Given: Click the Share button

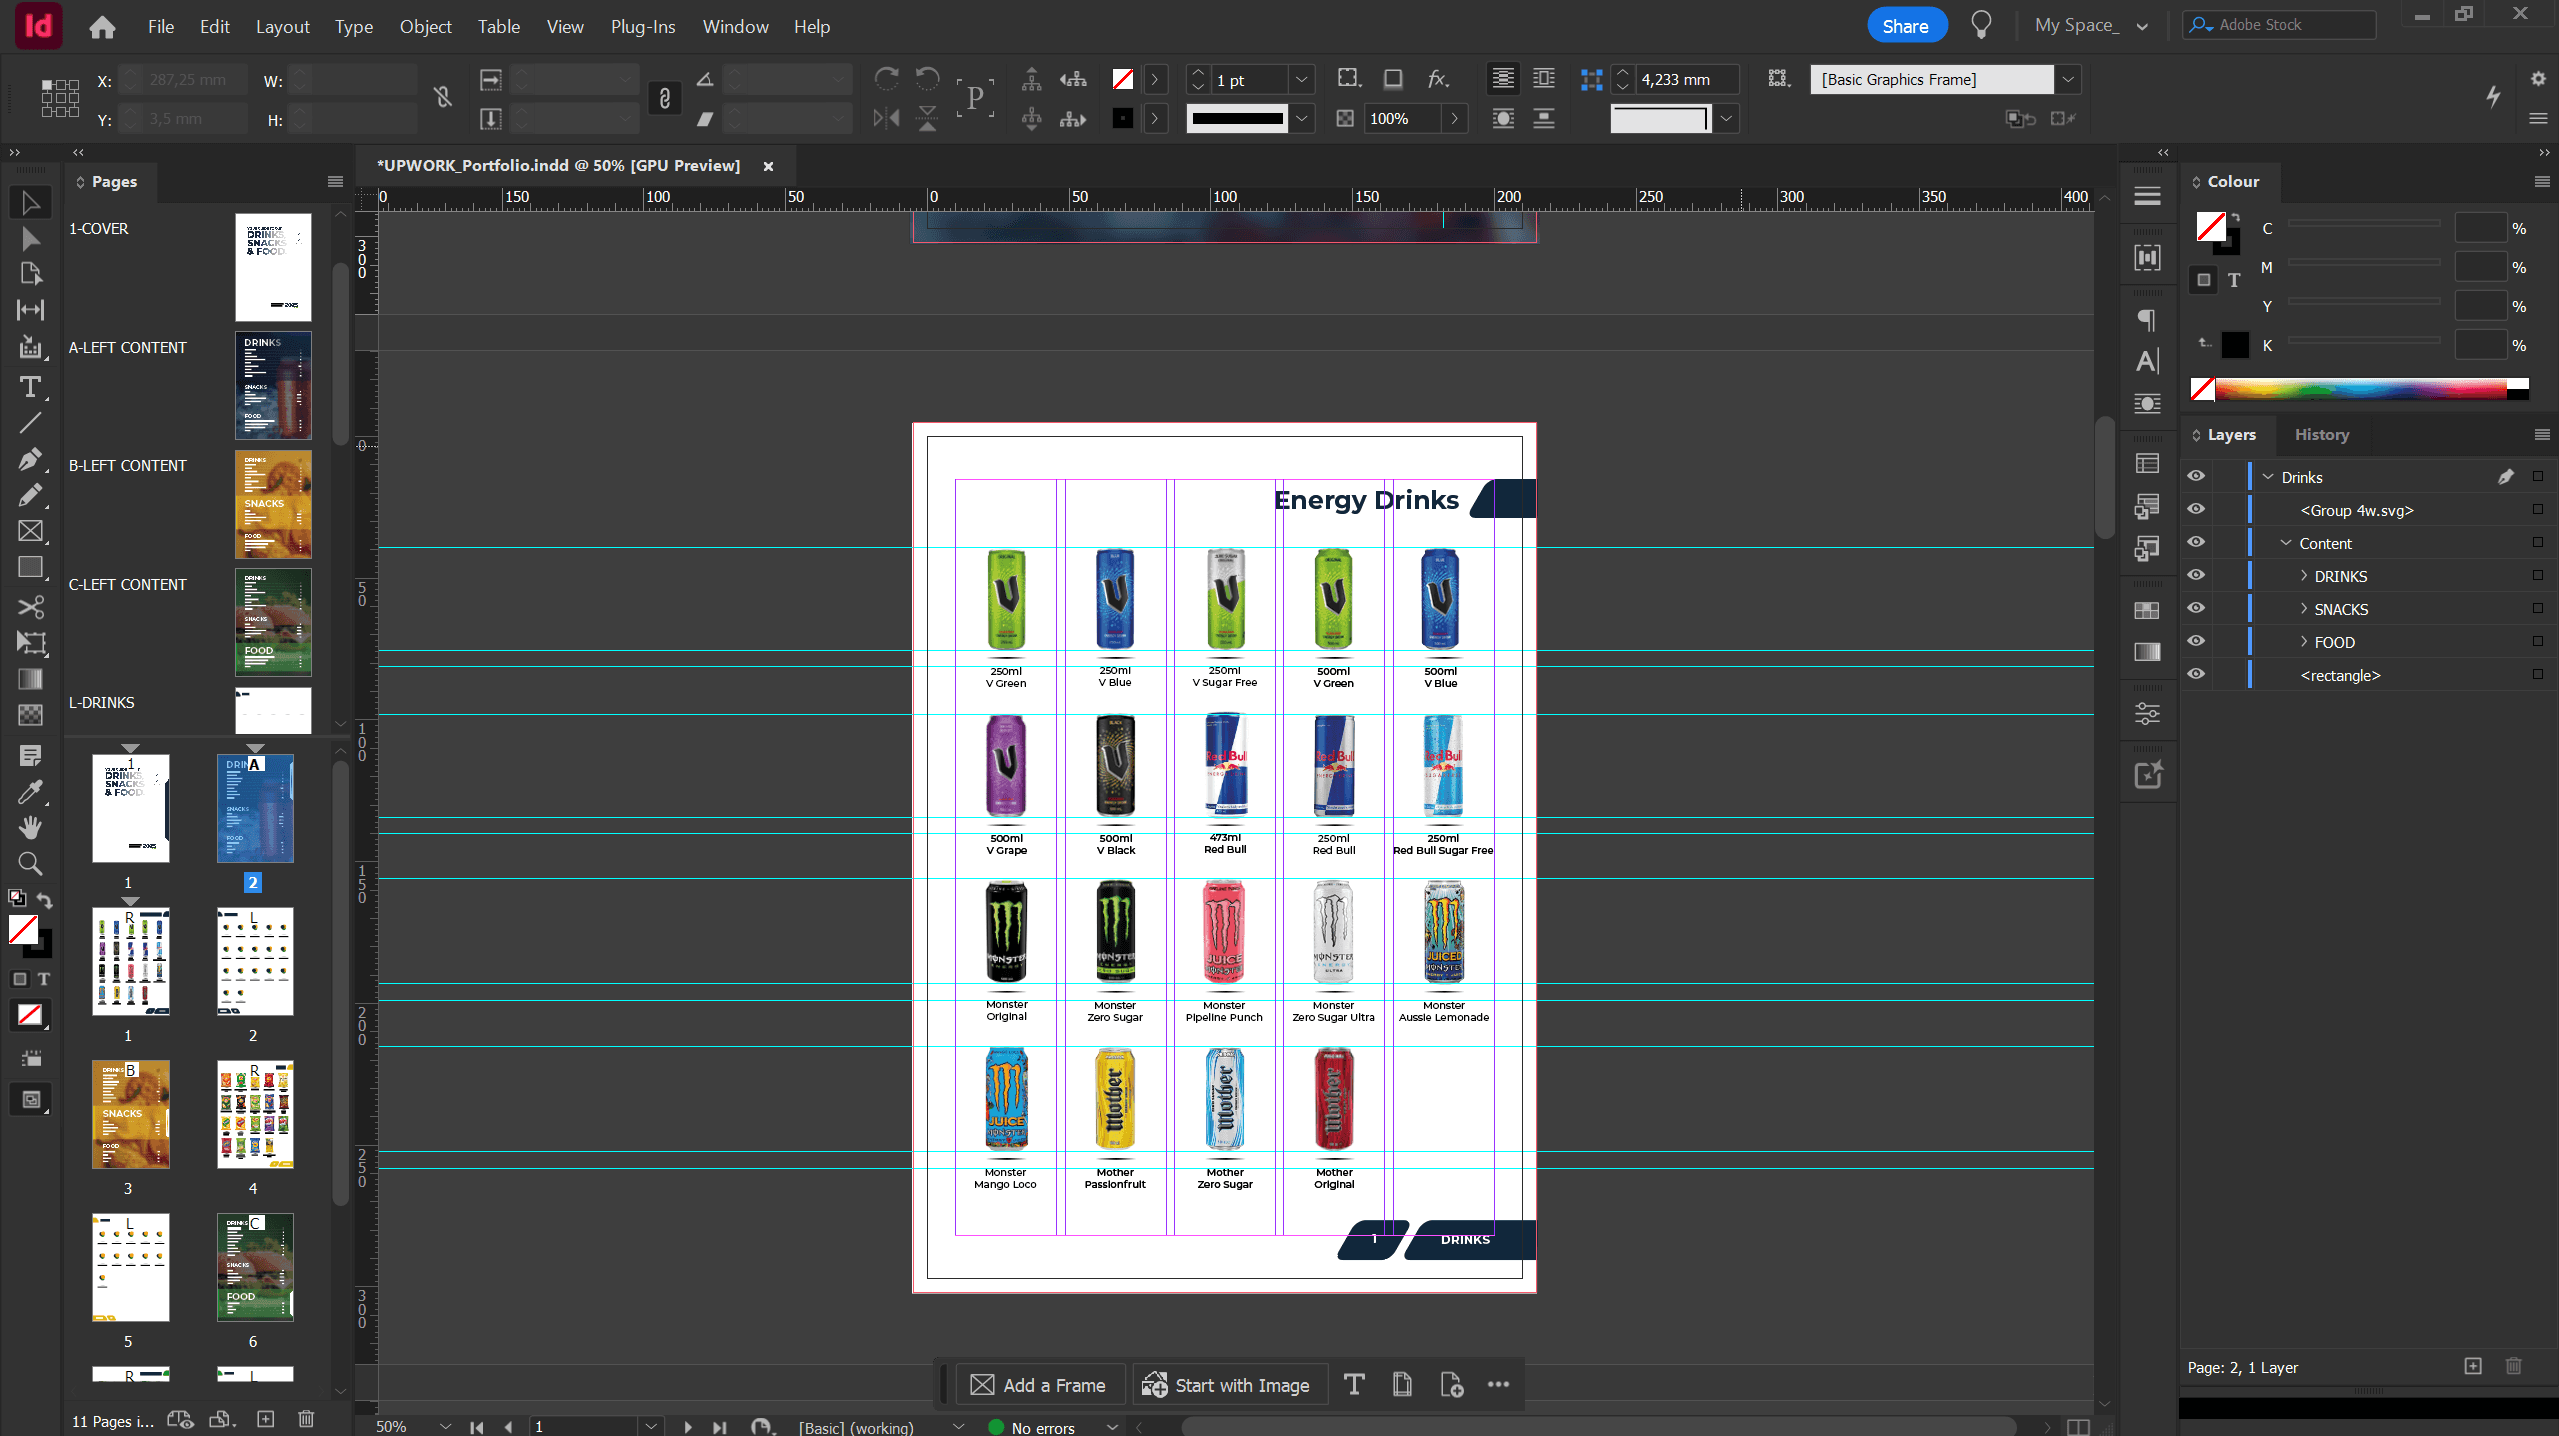Looking at the screenshot, I should pos(1905,26).
